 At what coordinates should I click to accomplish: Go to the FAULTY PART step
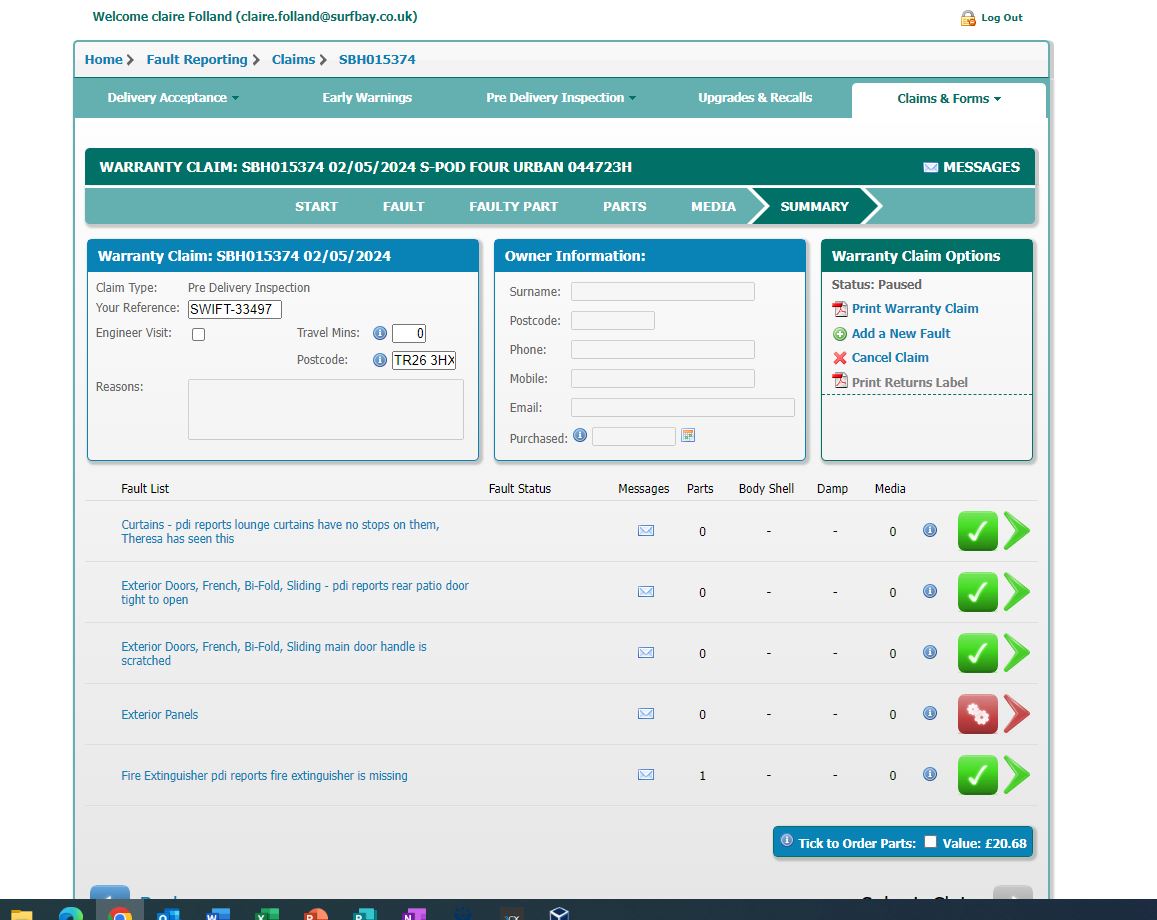(x=513, y=206)
